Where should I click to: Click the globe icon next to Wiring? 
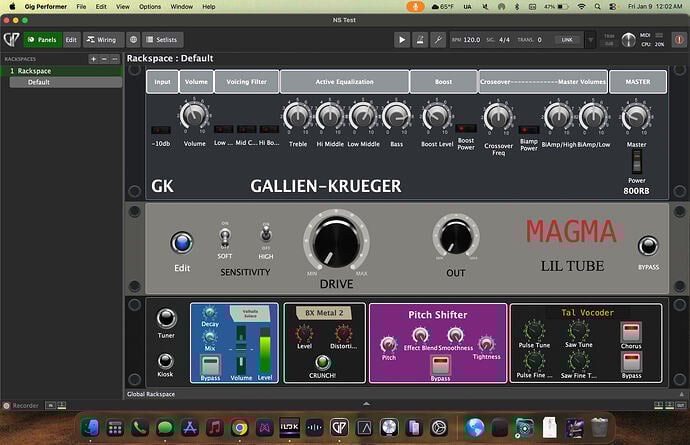point(134,40)
